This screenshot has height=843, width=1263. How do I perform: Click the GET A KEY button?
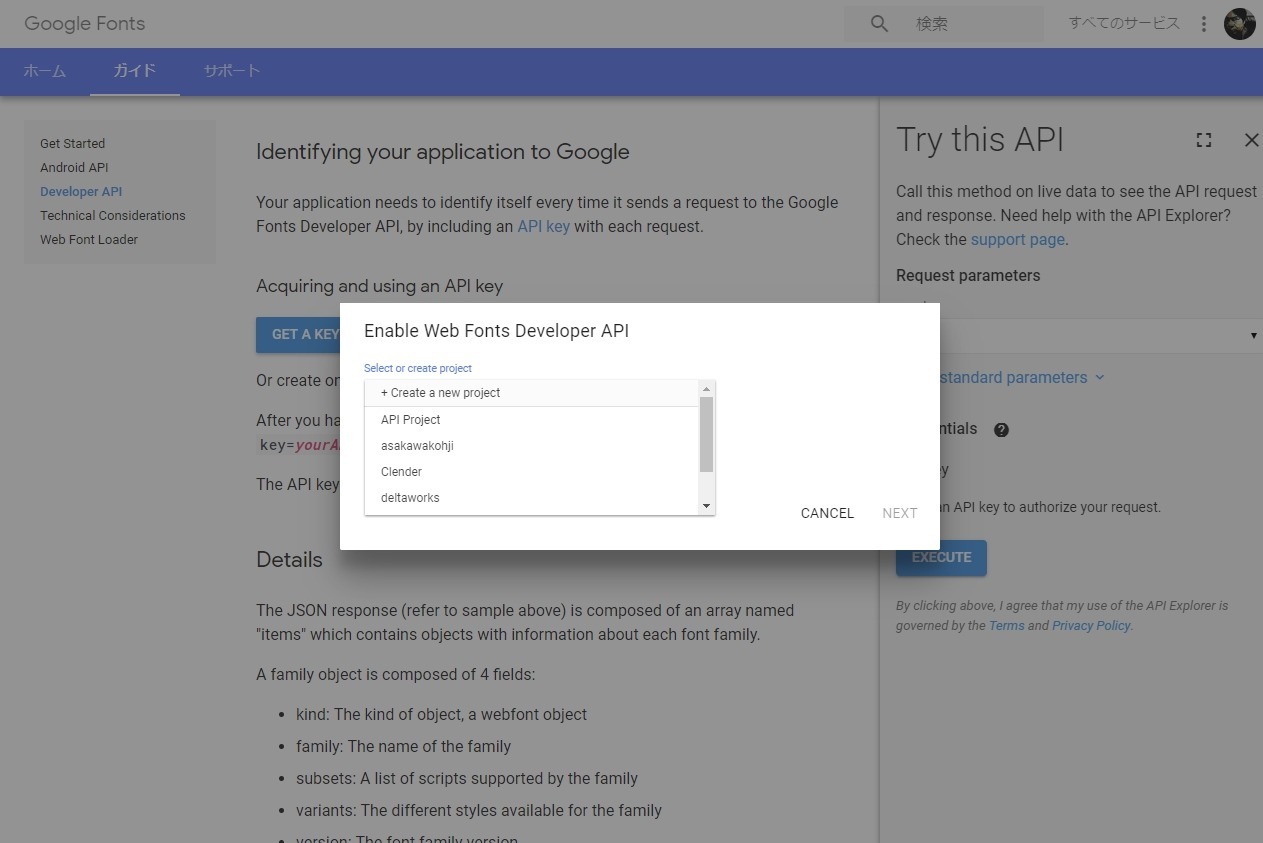(x=298, y=334)
